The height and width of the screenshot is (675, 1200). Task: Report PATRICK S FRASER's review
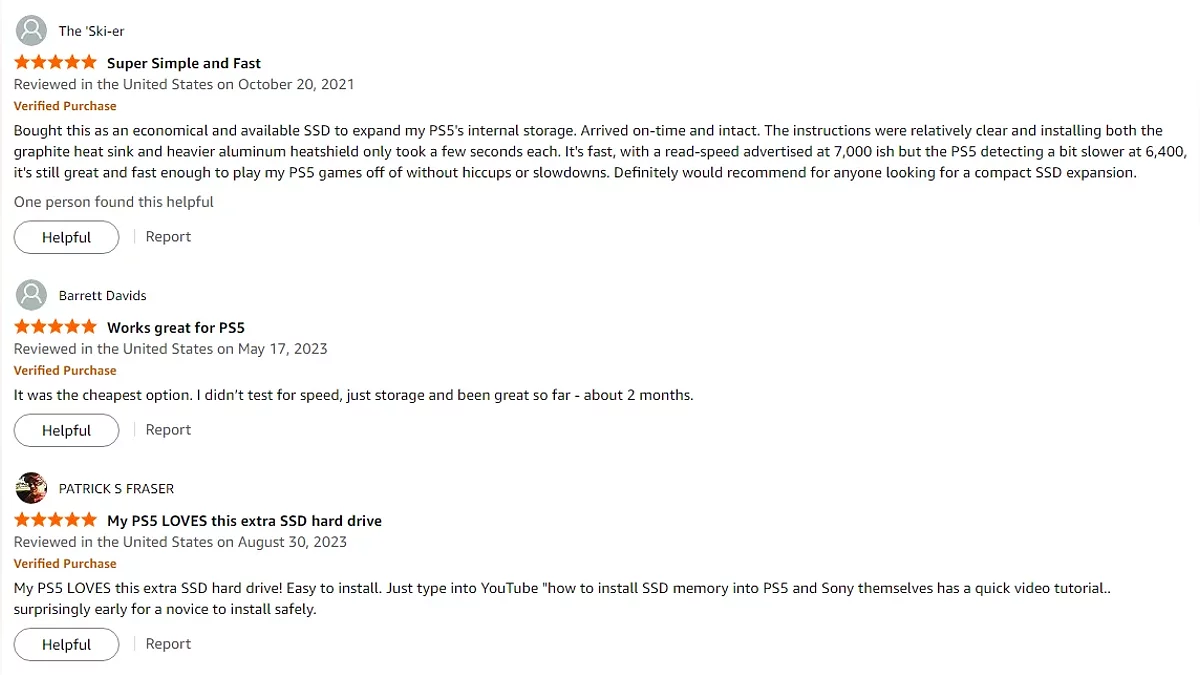168,644
